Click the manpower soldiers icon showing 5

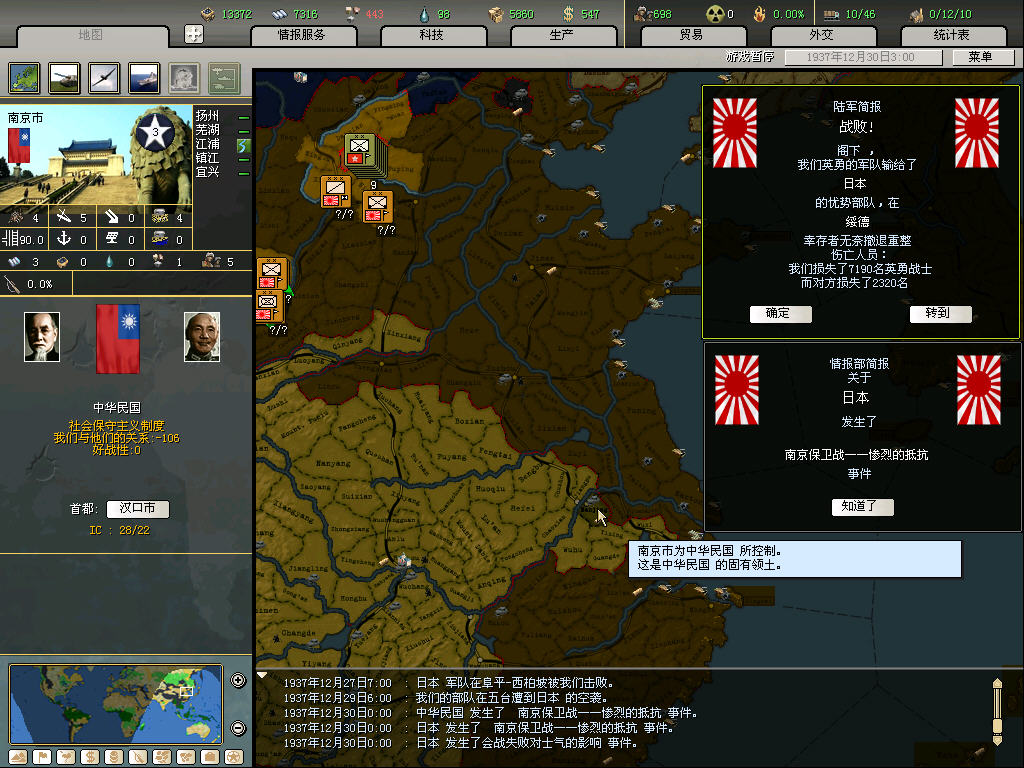click(211, 261)
